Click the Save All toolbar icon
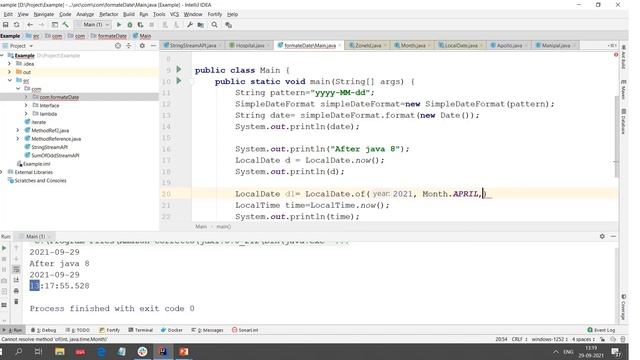Image resolution: width=640 pixels, height=360 pixels. (x=6, y=25)
